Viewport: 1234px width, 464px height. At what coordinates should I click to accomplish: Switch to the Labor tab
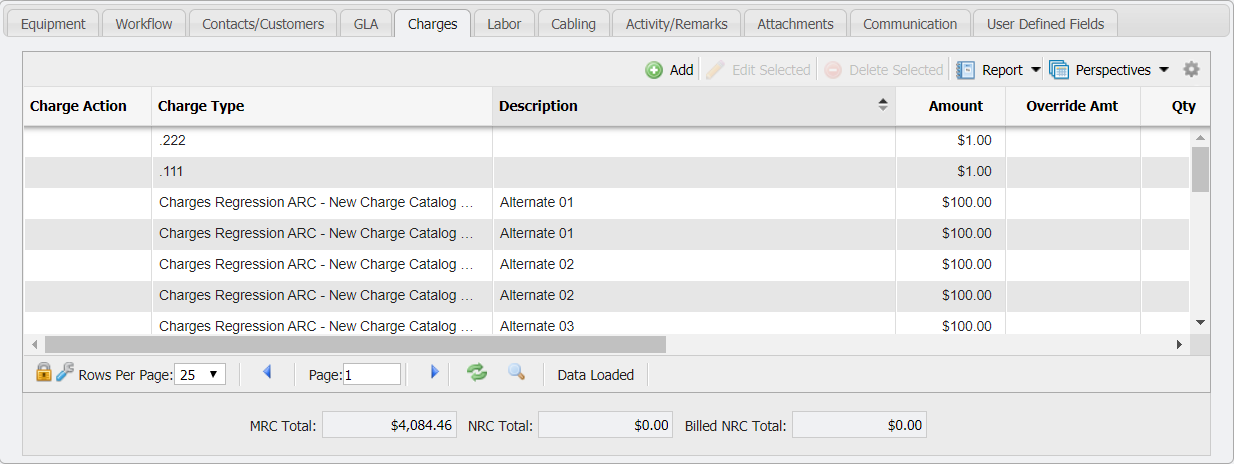[504, 24]
